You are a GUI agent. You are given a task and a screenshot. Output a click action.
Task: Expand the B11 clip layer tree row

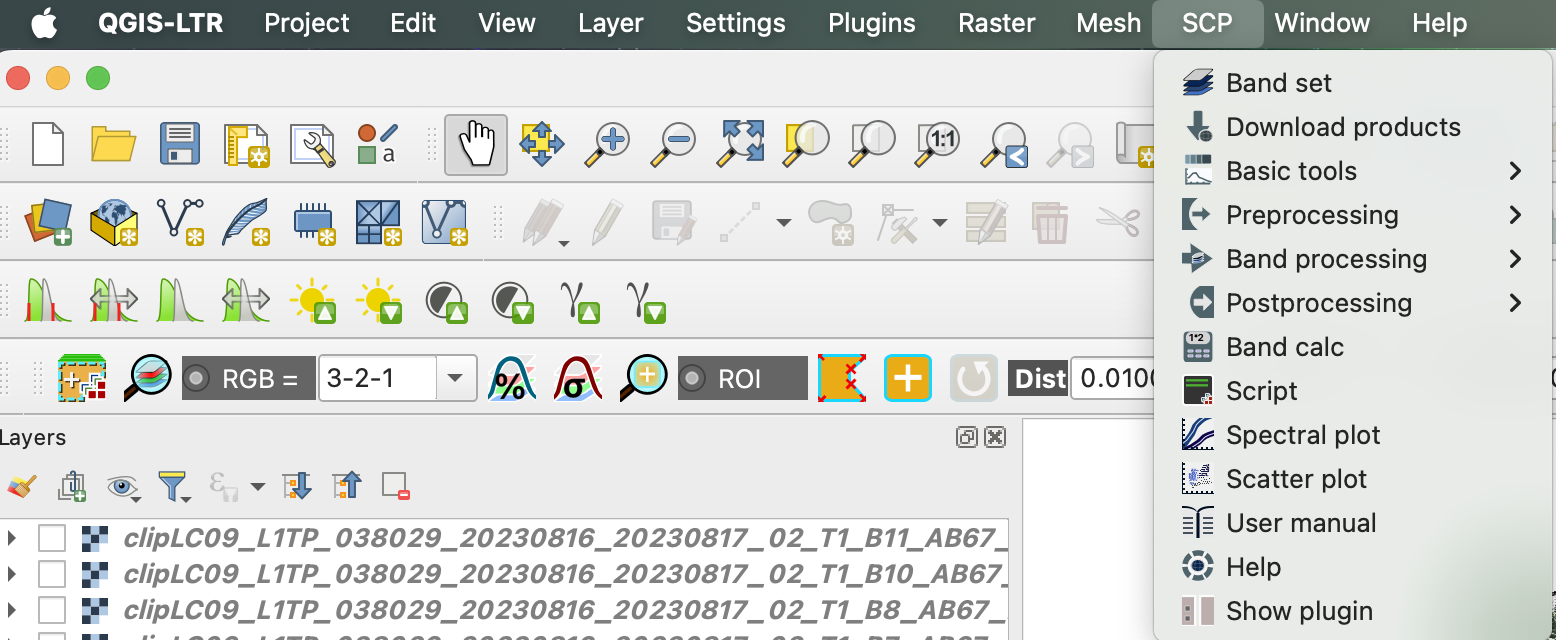pyautogui.click(x=12, y=538)
